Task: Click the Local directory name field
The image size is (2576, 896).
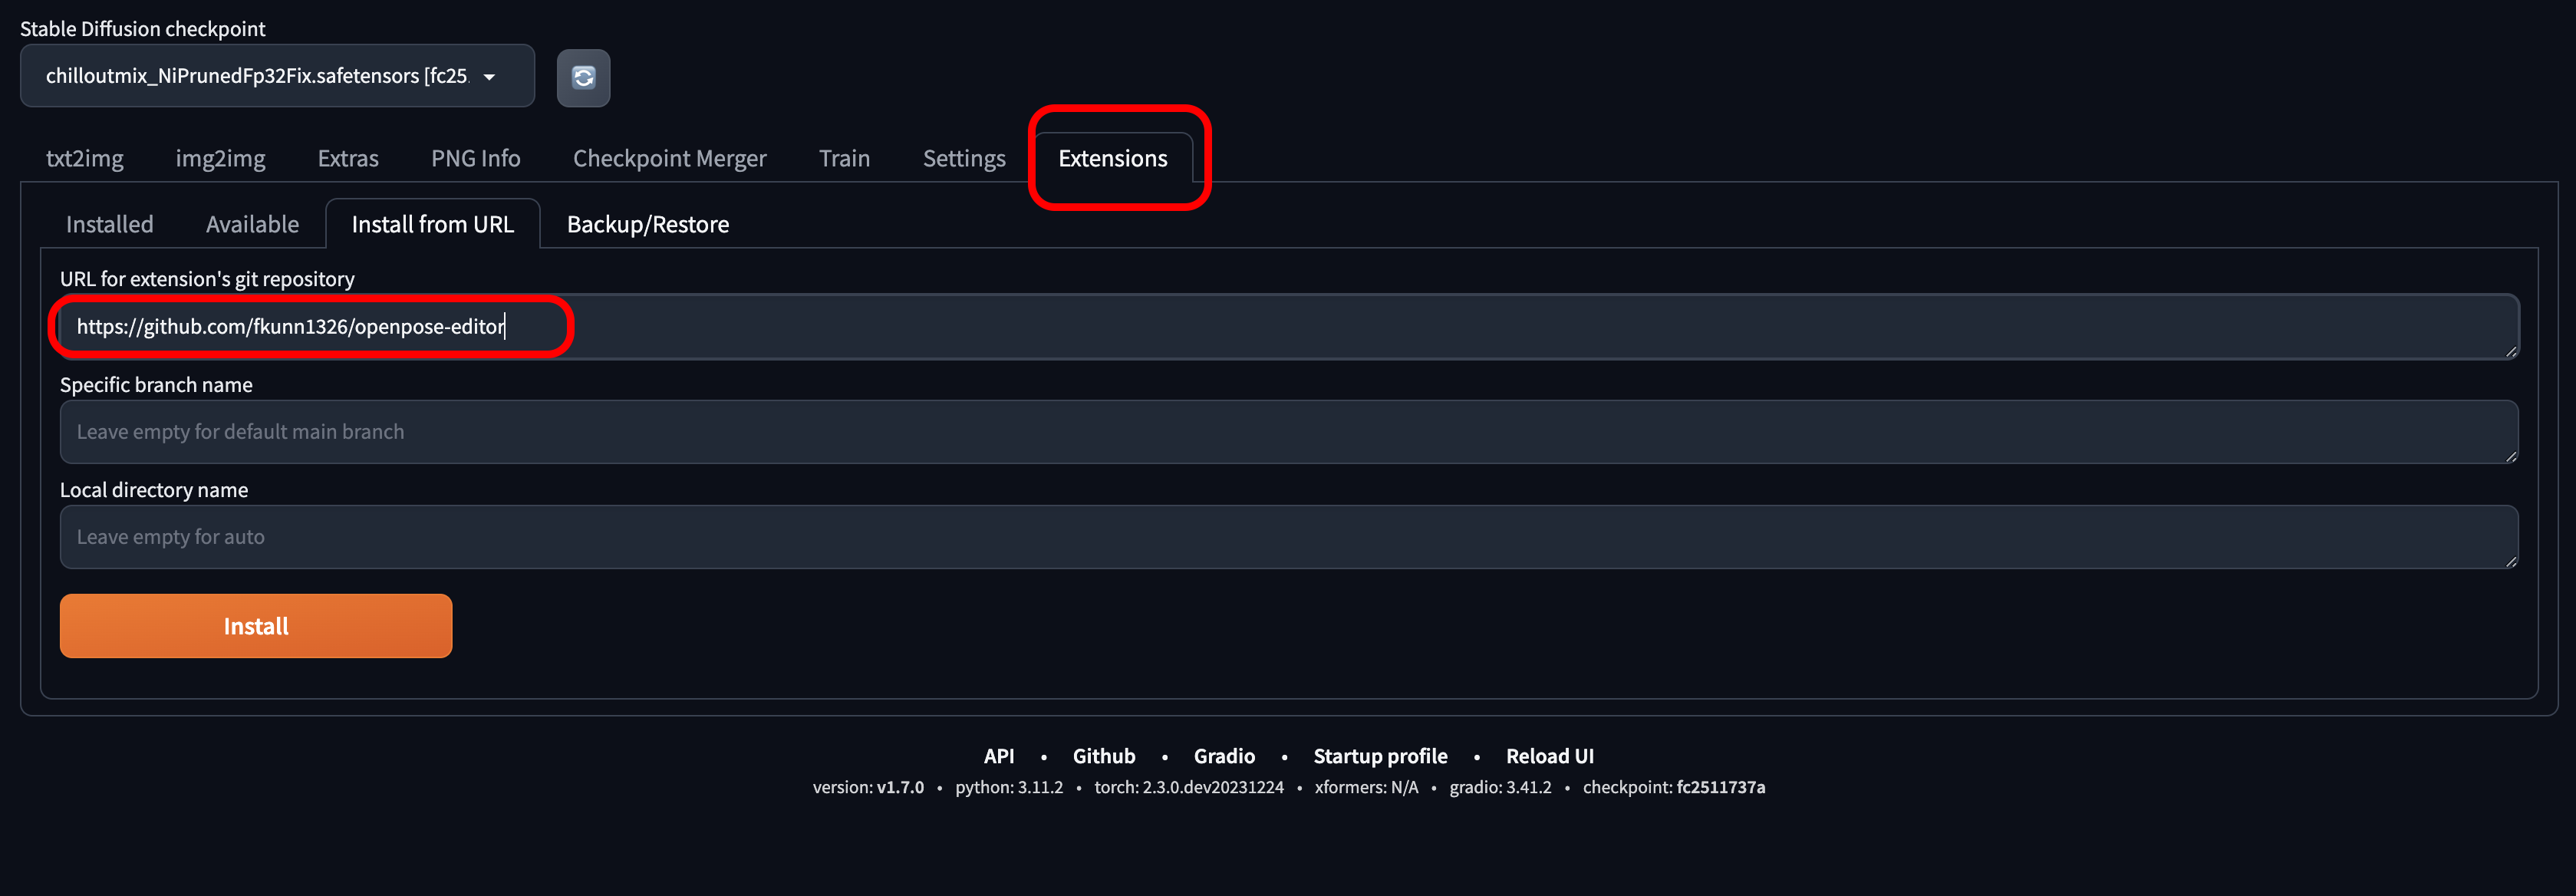Action: coord(1288,537)
